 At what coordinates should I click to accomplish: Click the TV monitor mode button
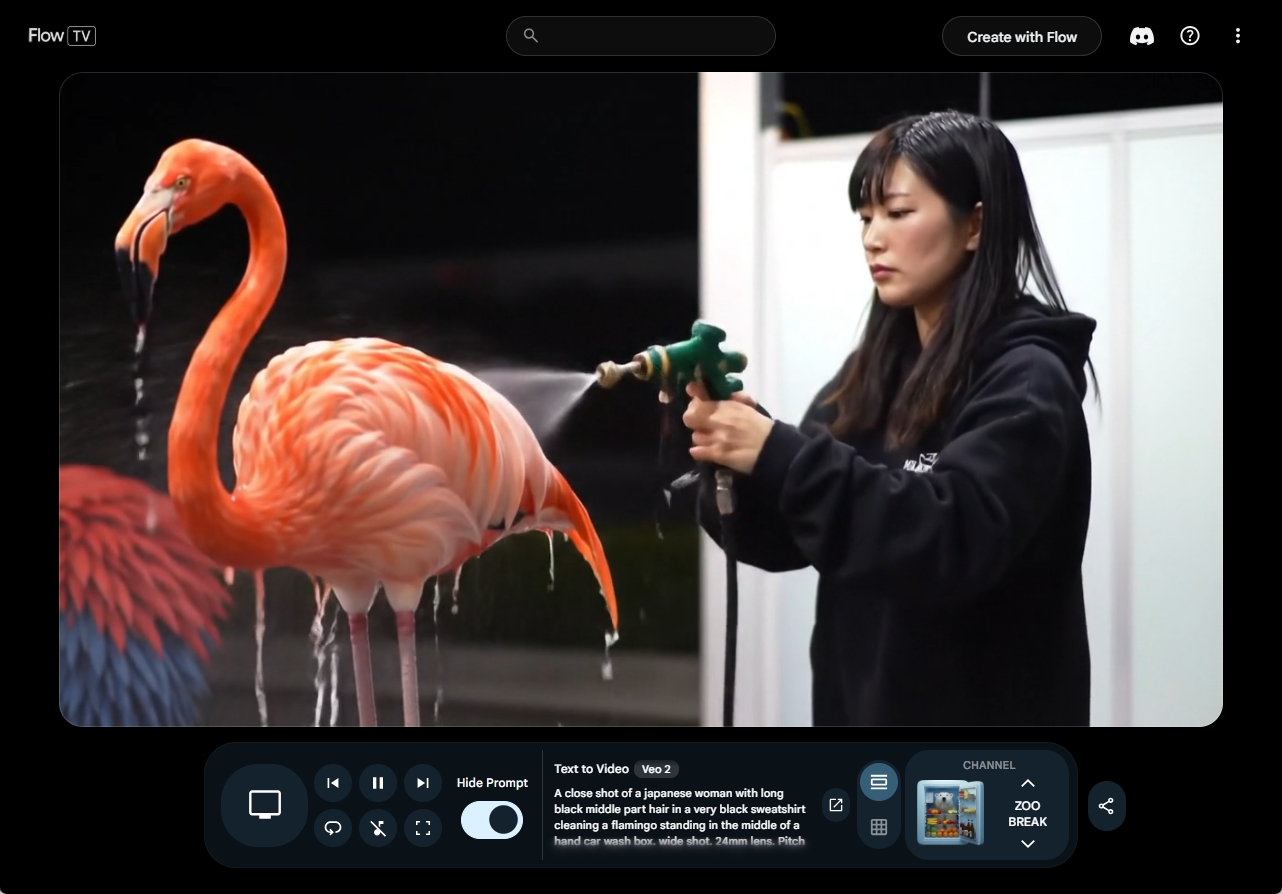pyautogui.click(x=264, y=805)
